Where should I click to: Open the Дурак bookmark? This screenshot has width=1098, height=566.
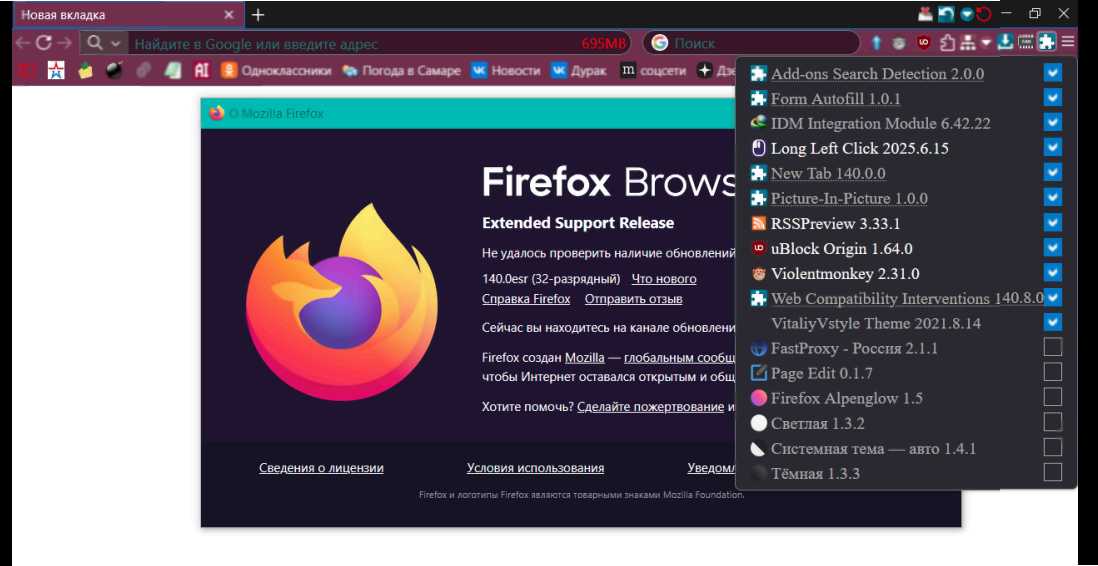578,71
